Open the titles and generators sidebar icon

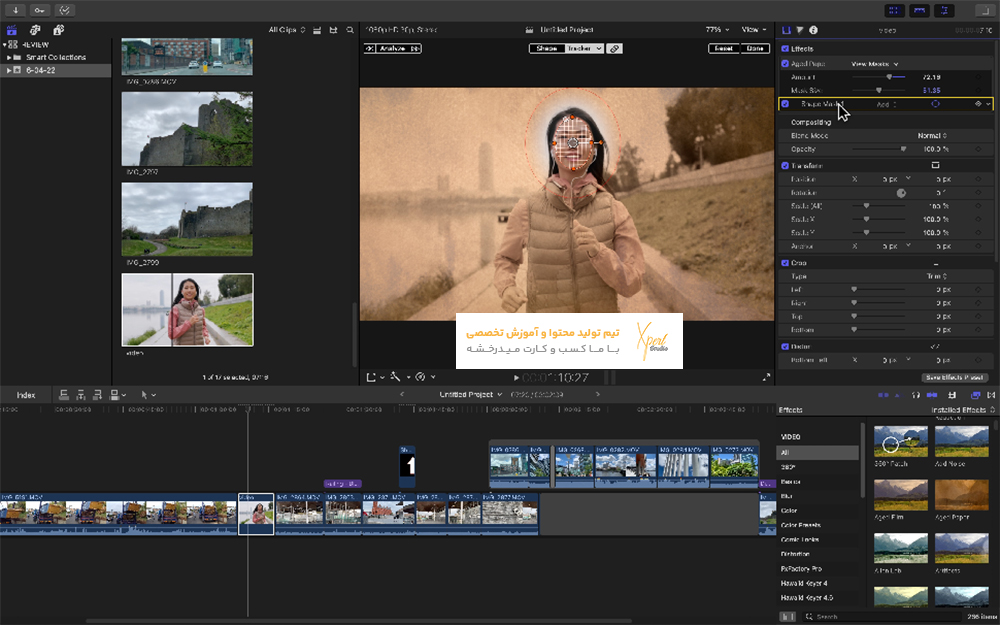[59, 30]
